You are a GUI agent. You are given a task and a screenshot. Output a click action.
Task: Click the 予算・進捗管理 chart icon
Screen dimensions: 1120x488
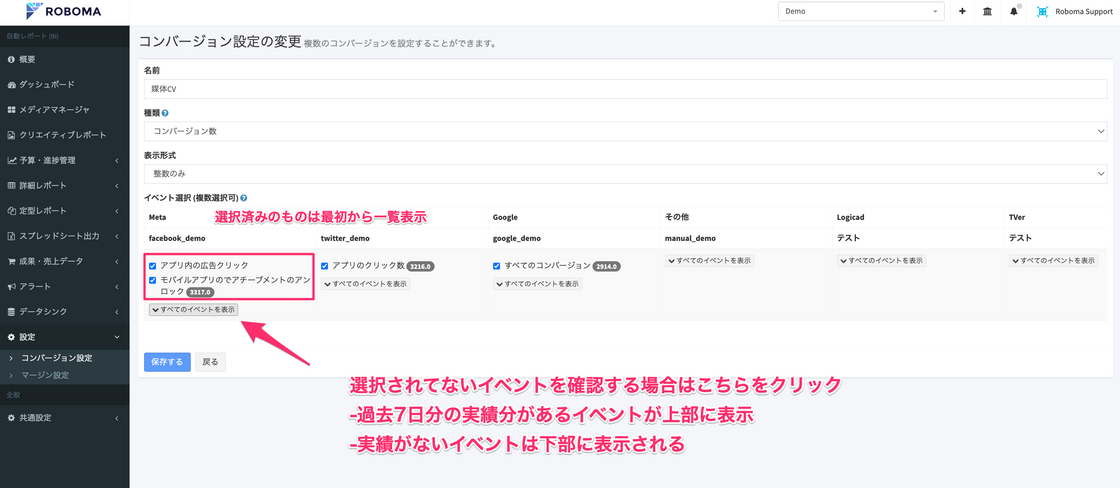click(x=11, y=160)
